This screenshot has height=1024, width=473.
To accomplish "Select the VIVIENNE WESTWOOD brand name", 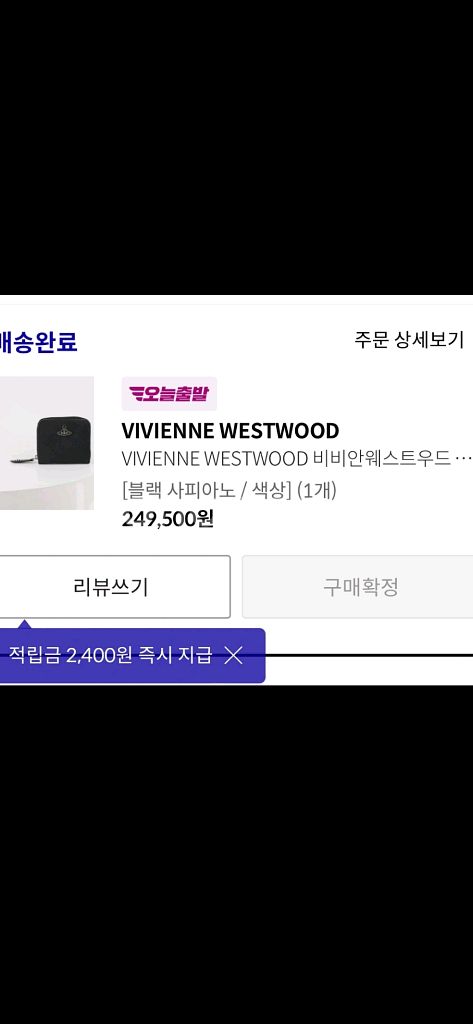I will [x=230, y=431].
